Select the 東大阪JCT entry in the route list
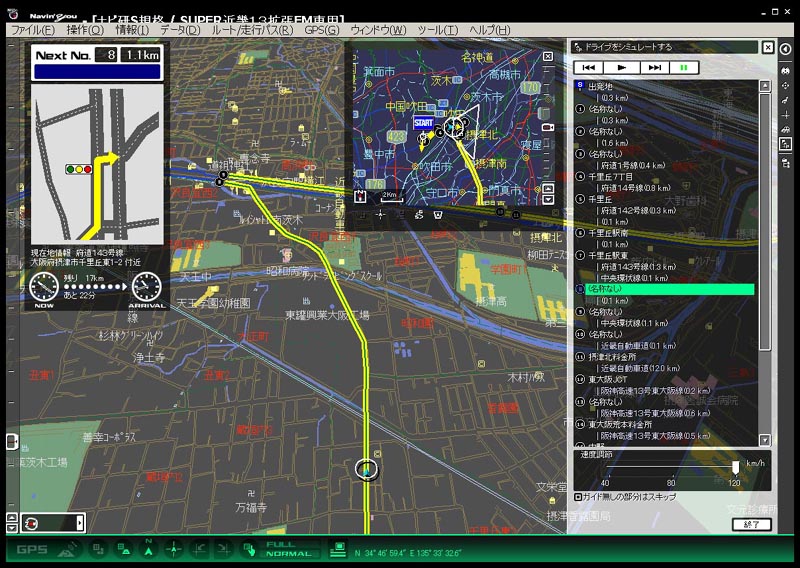This screenshot has height=568, width=800. (608, 379)
